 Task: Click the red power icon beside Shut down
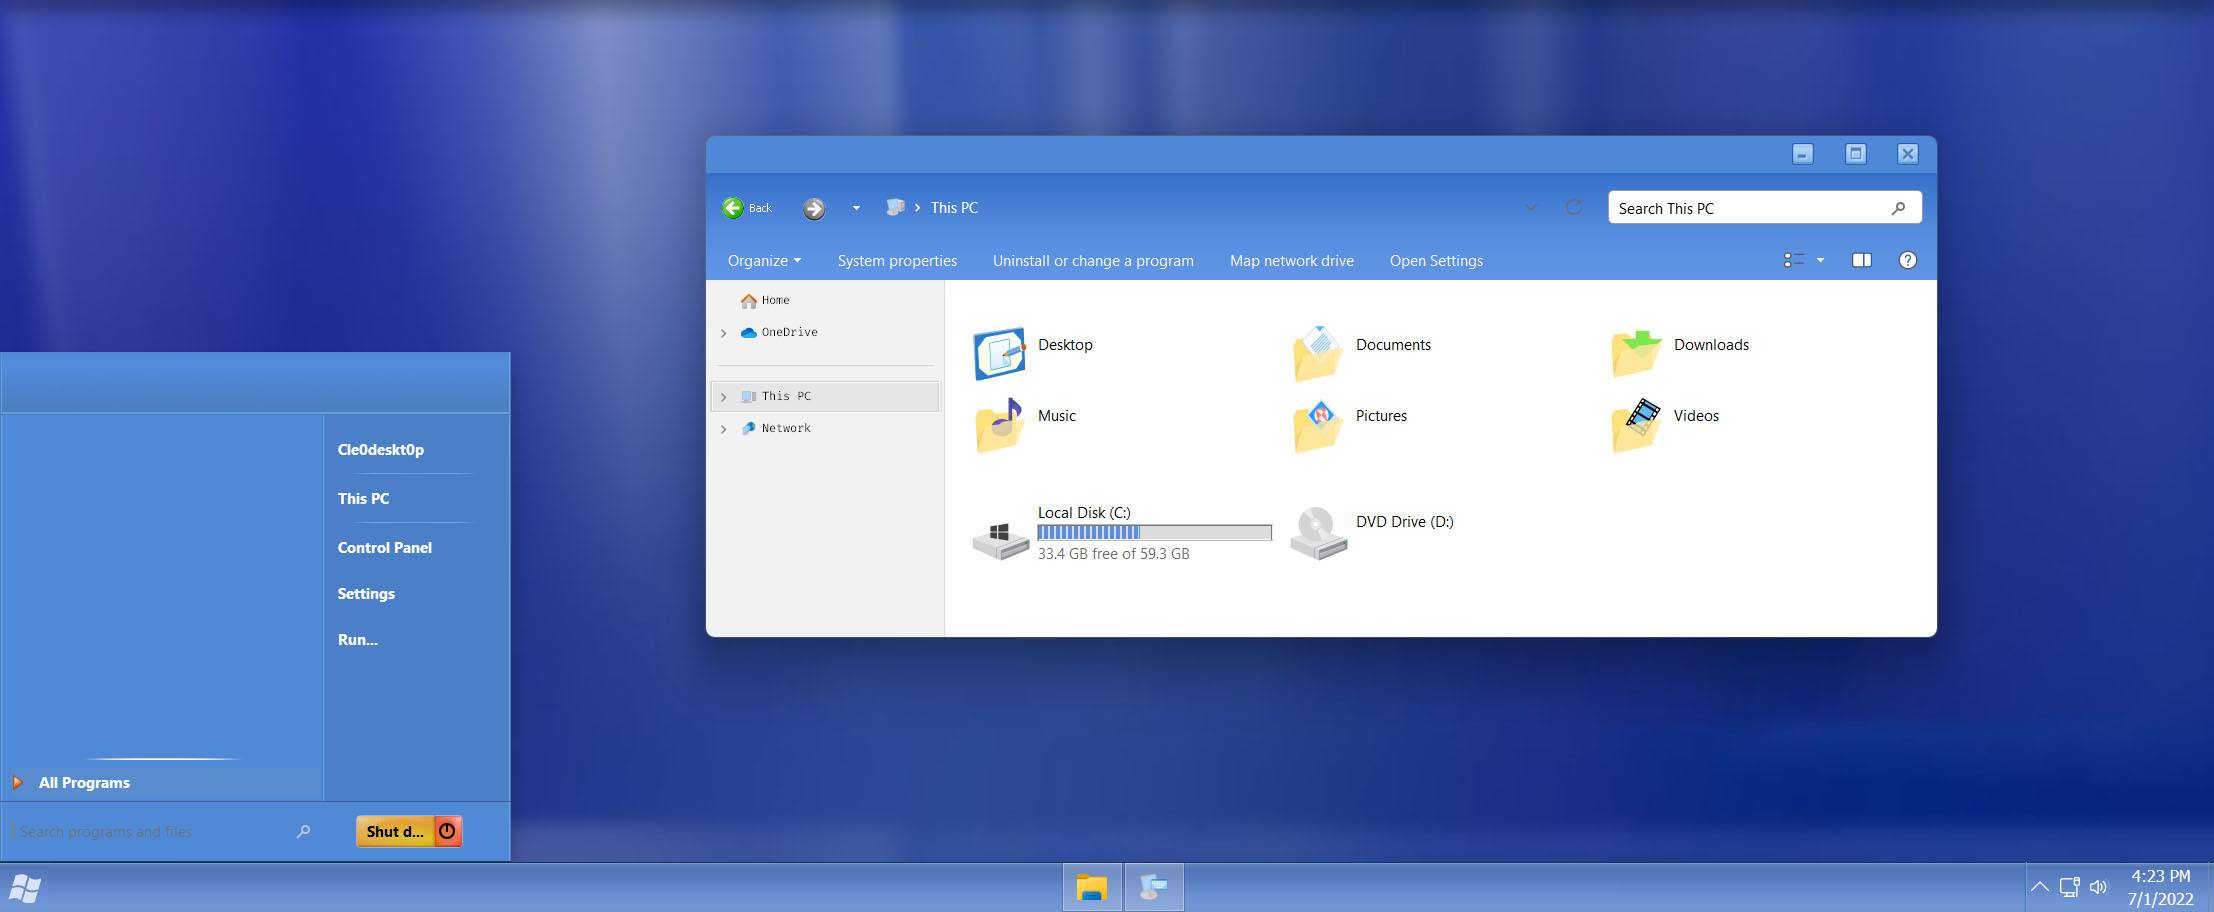pyautogui.click(x=448, y=831)
